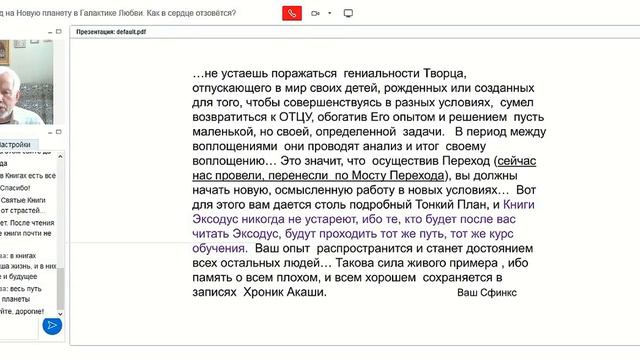This screenshot has width=640, height=360.
Task: Click the 'Презентация: default.pdf' title
Action: pos(111,32)
